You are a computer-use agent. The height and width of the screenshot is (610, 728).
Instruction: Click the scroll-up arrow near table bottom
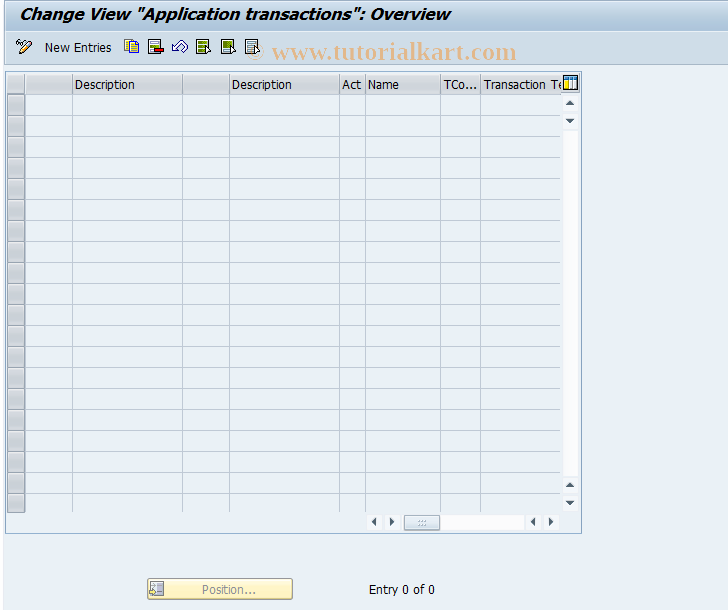coord(570,485)
